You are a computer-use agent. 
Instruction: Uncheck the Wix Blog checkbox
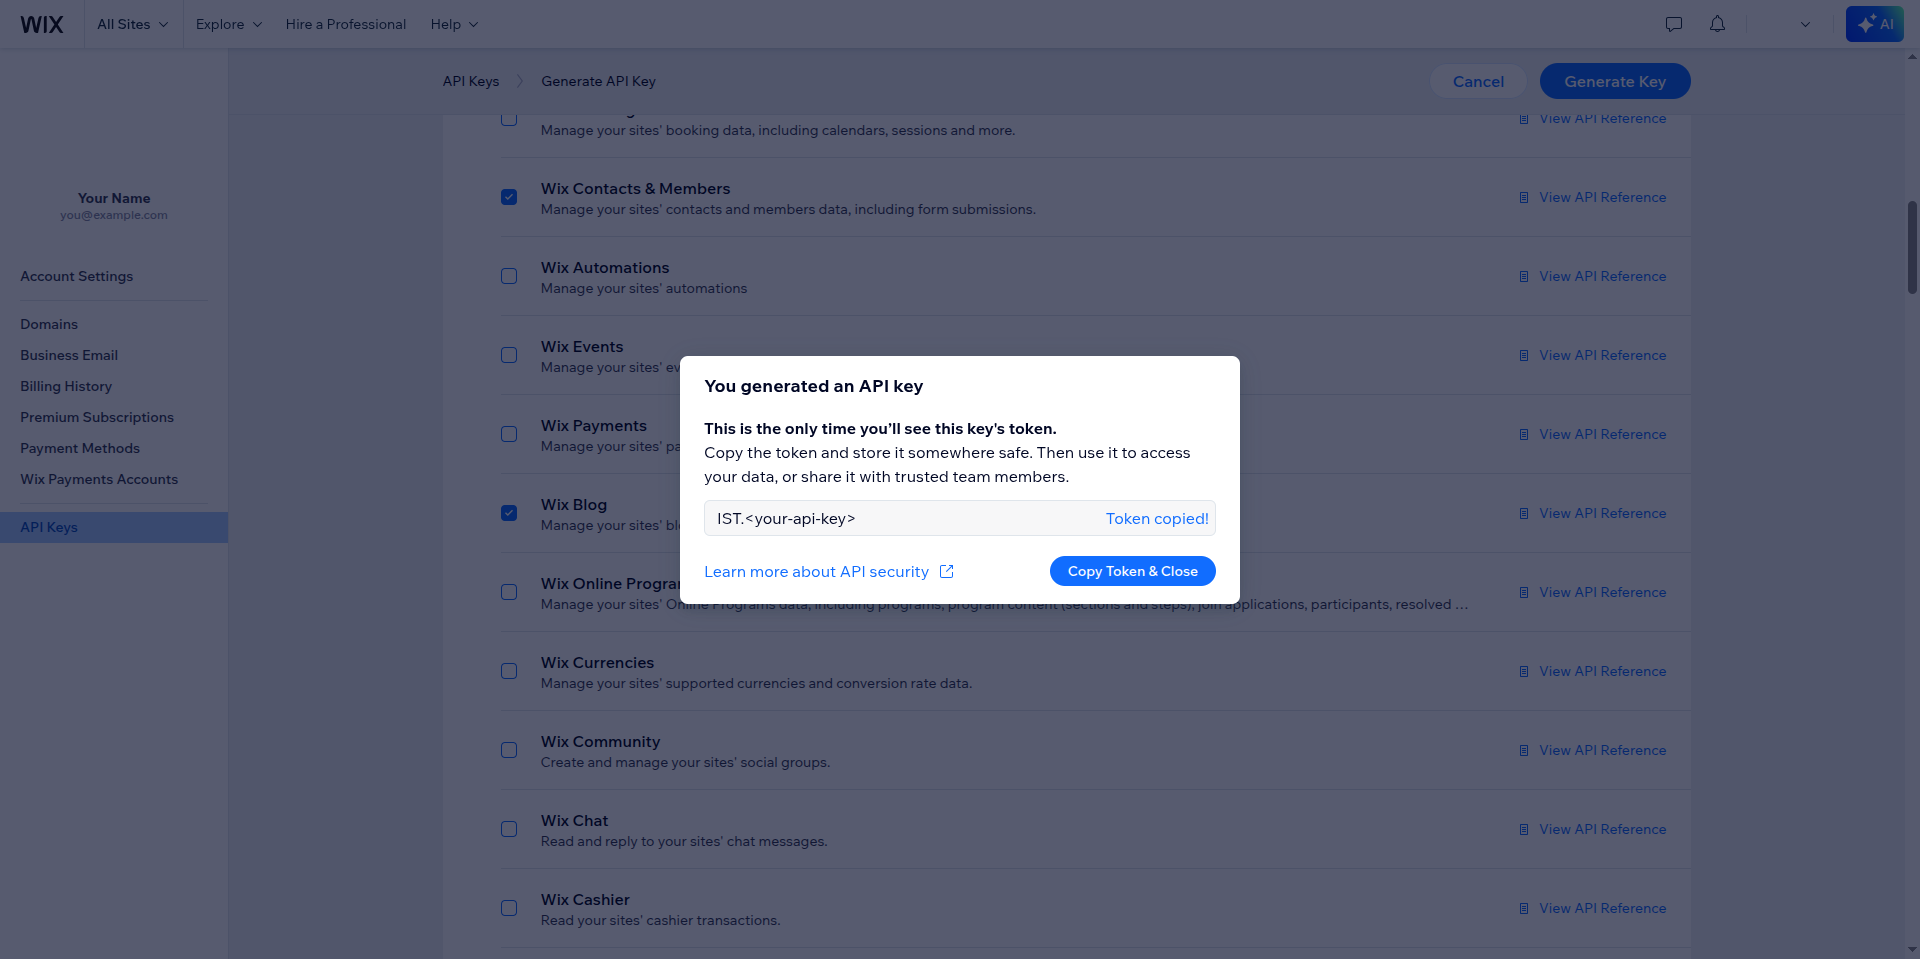coord(509,513)
